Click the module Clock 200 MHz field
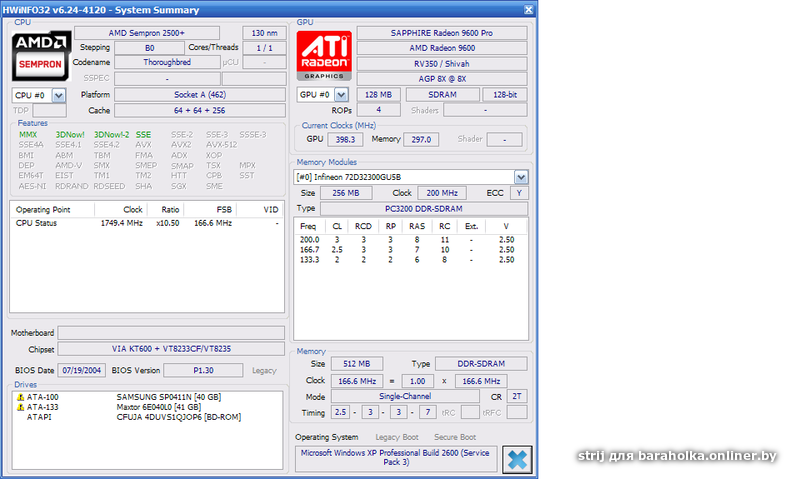 [442, 193]
